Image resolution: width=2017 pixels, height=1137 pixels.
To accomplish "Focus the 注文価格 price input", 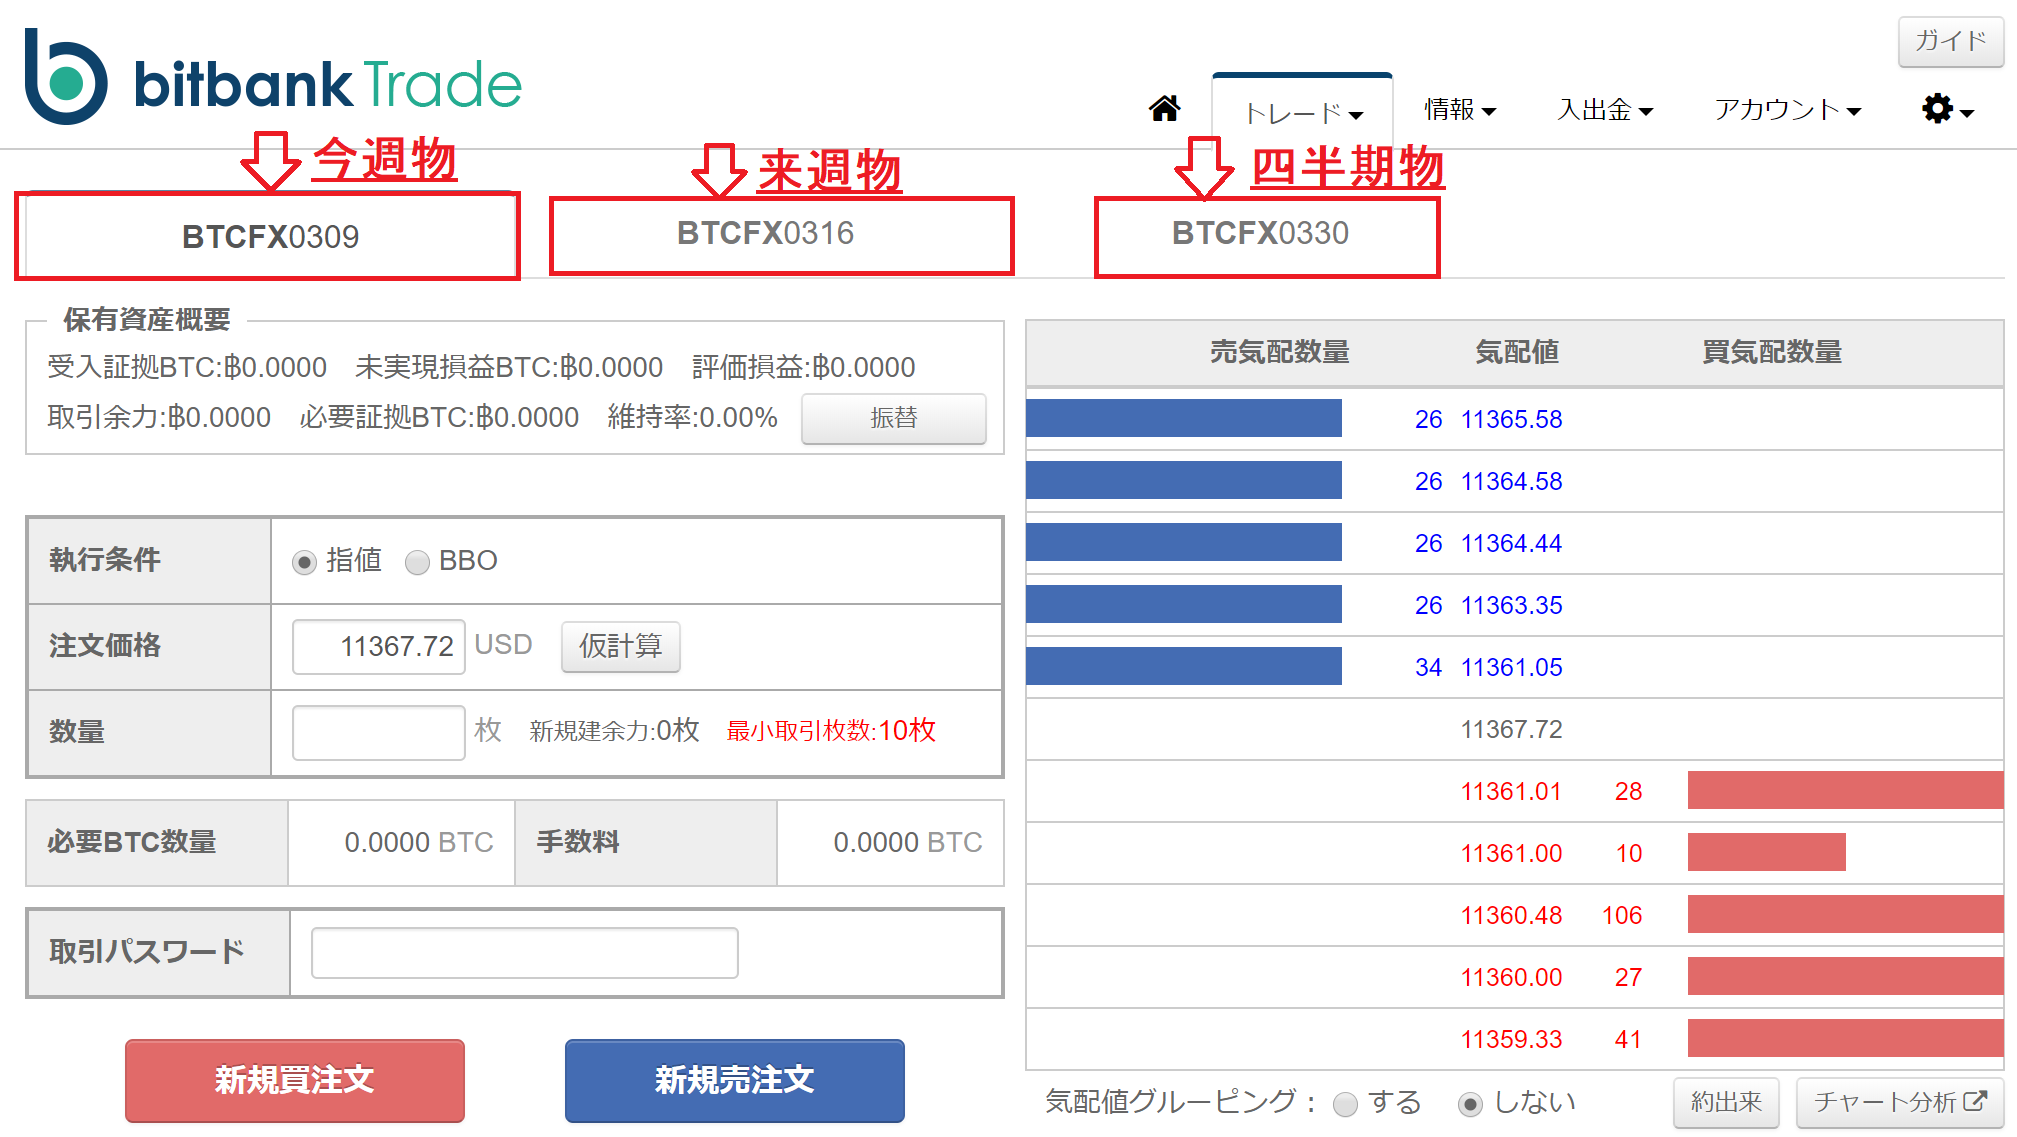I will click(x=378, y=646).
